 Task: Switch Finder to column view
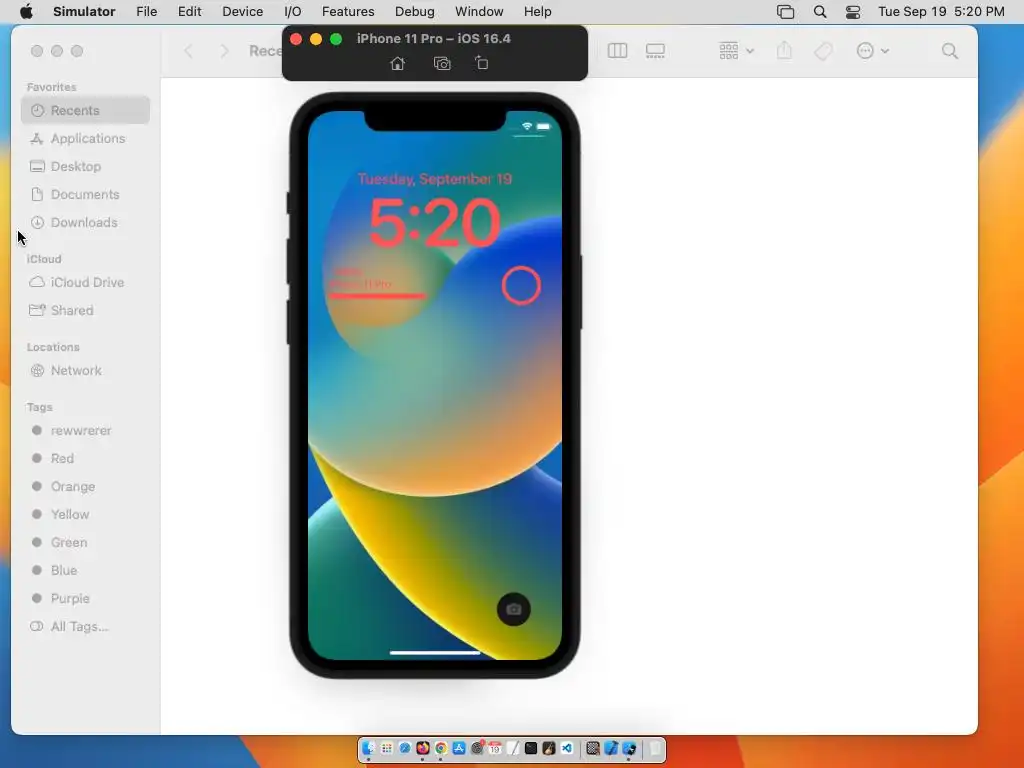[617, 51]
